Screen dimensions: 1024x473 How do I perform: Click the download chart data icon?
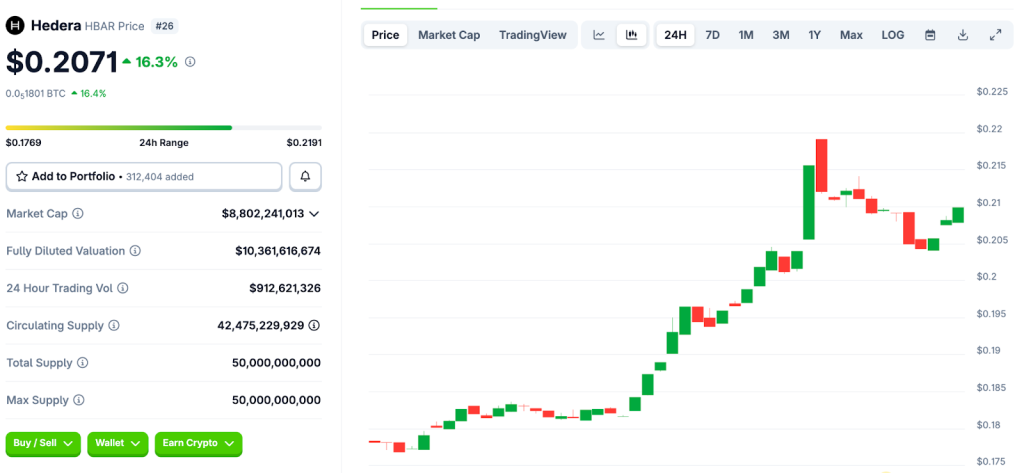(x=963, y=35)
